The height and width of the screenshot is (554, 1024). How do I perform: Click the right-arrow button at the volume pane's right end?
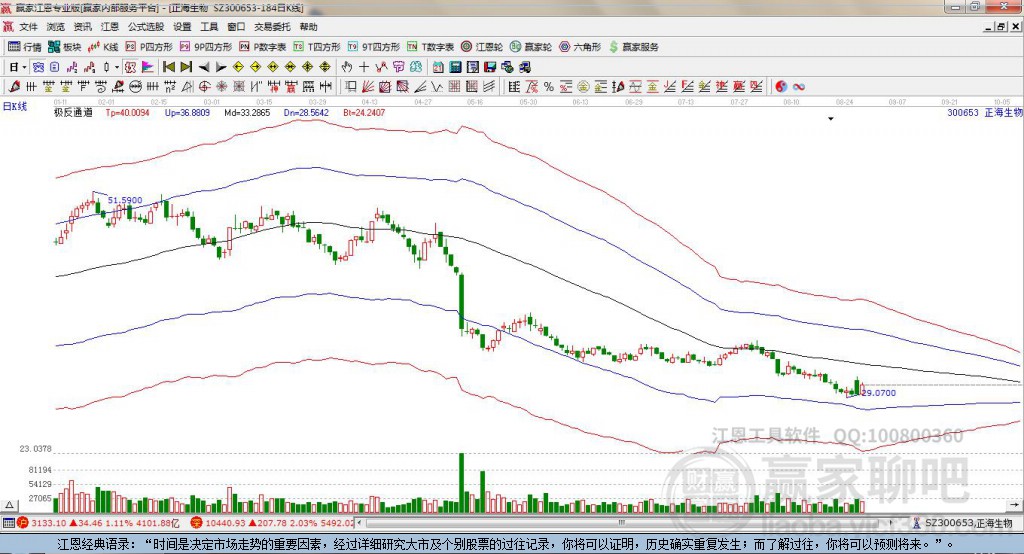[x=1014, y=505]
